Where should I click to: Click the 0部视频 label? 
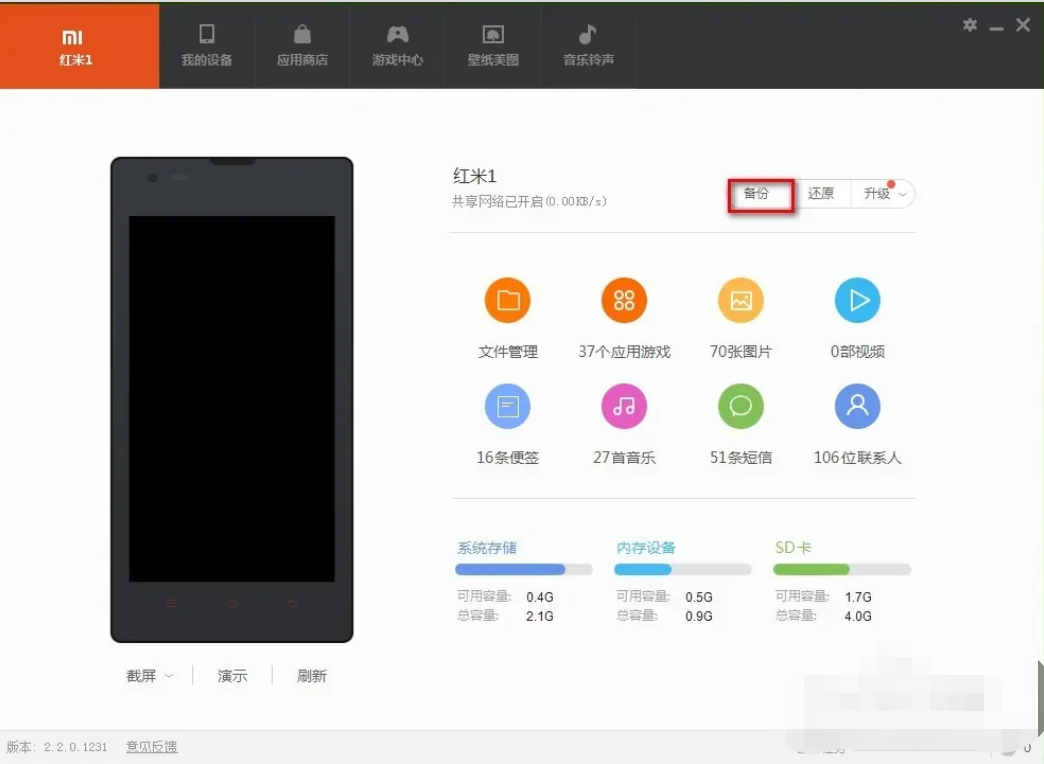pos(857,352)
